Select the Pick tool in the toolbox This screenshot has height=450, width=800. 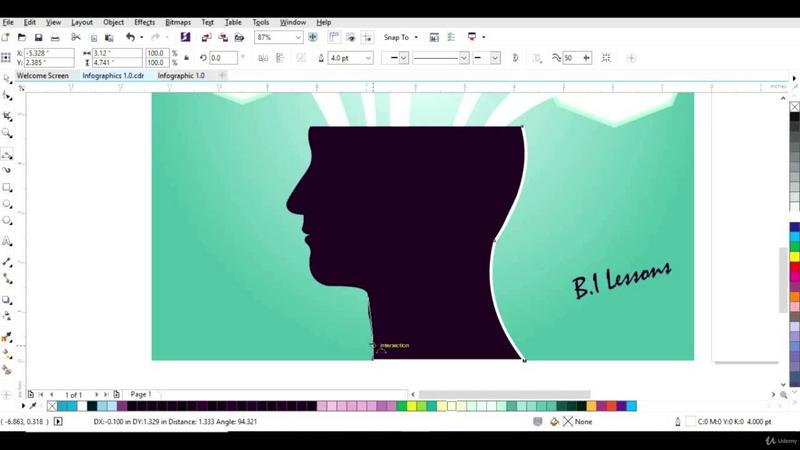tap(7, 79)
